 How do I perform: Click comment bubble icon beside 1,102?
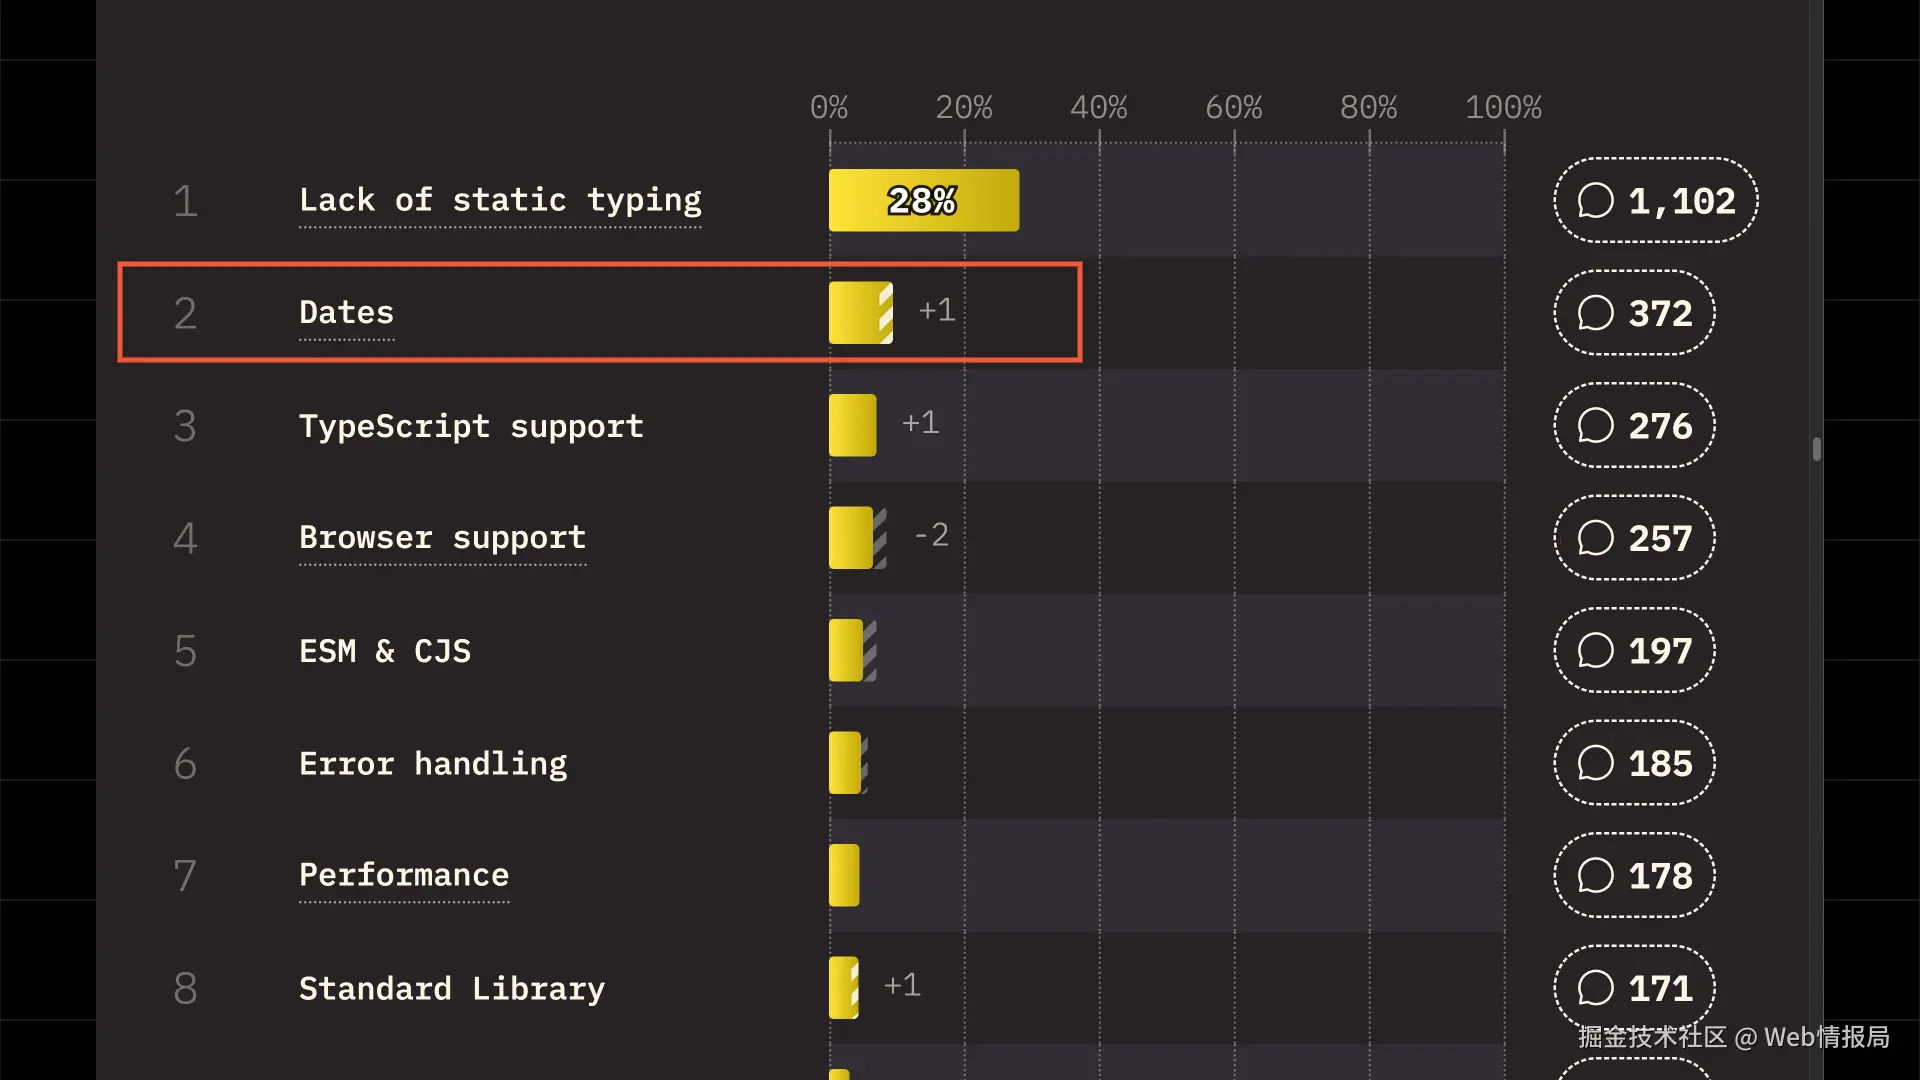pos(1595,200)
